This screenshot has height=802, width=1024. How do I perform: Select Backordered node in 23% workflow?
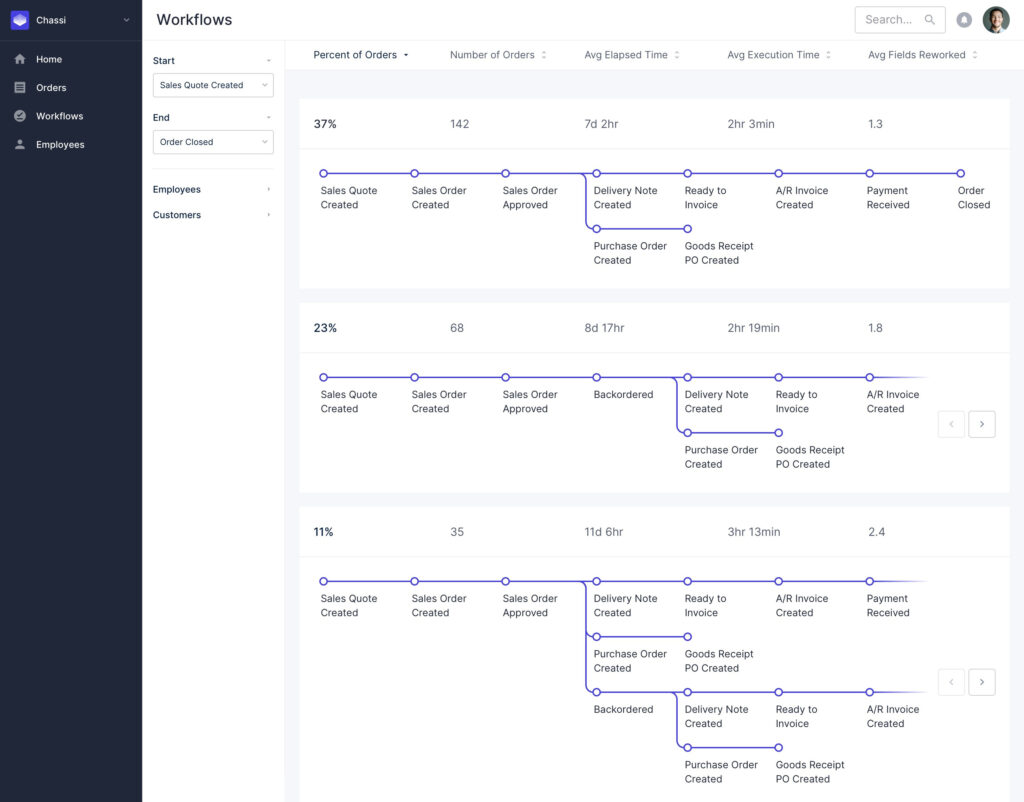(x=596, y=377)
